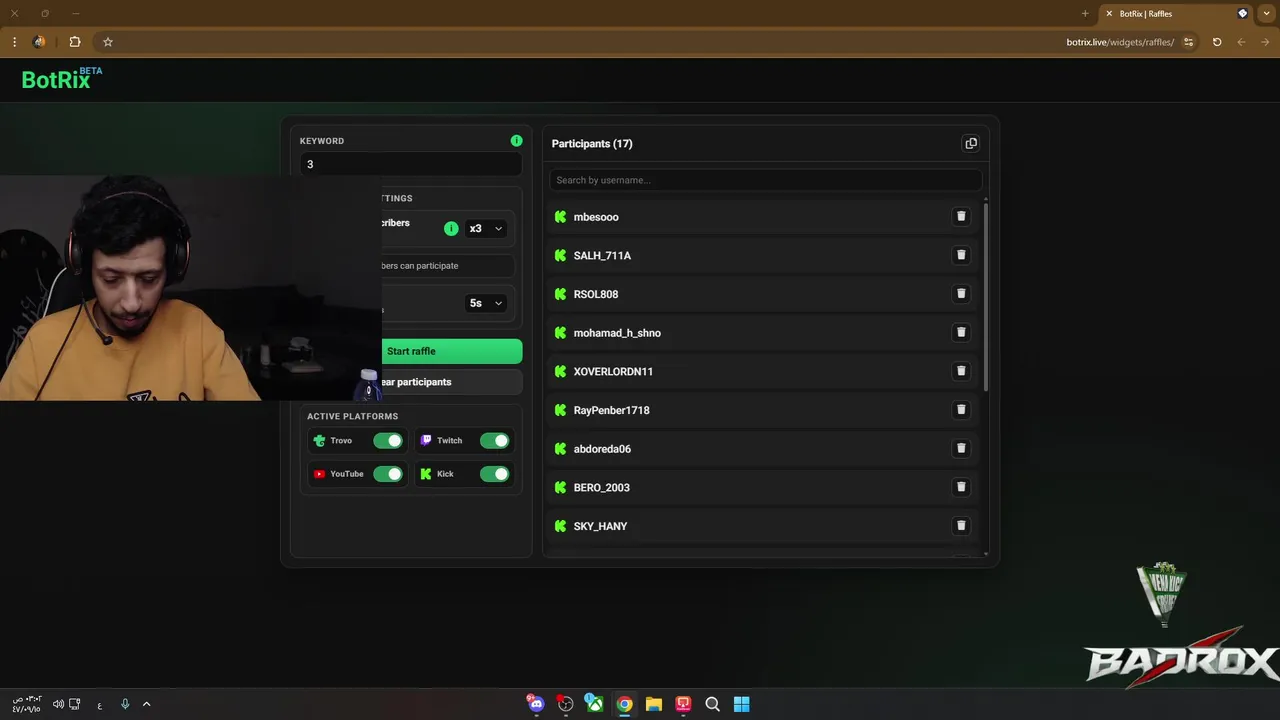
Task: Open the browser profile avatar
Action: (x=39, y=42)
